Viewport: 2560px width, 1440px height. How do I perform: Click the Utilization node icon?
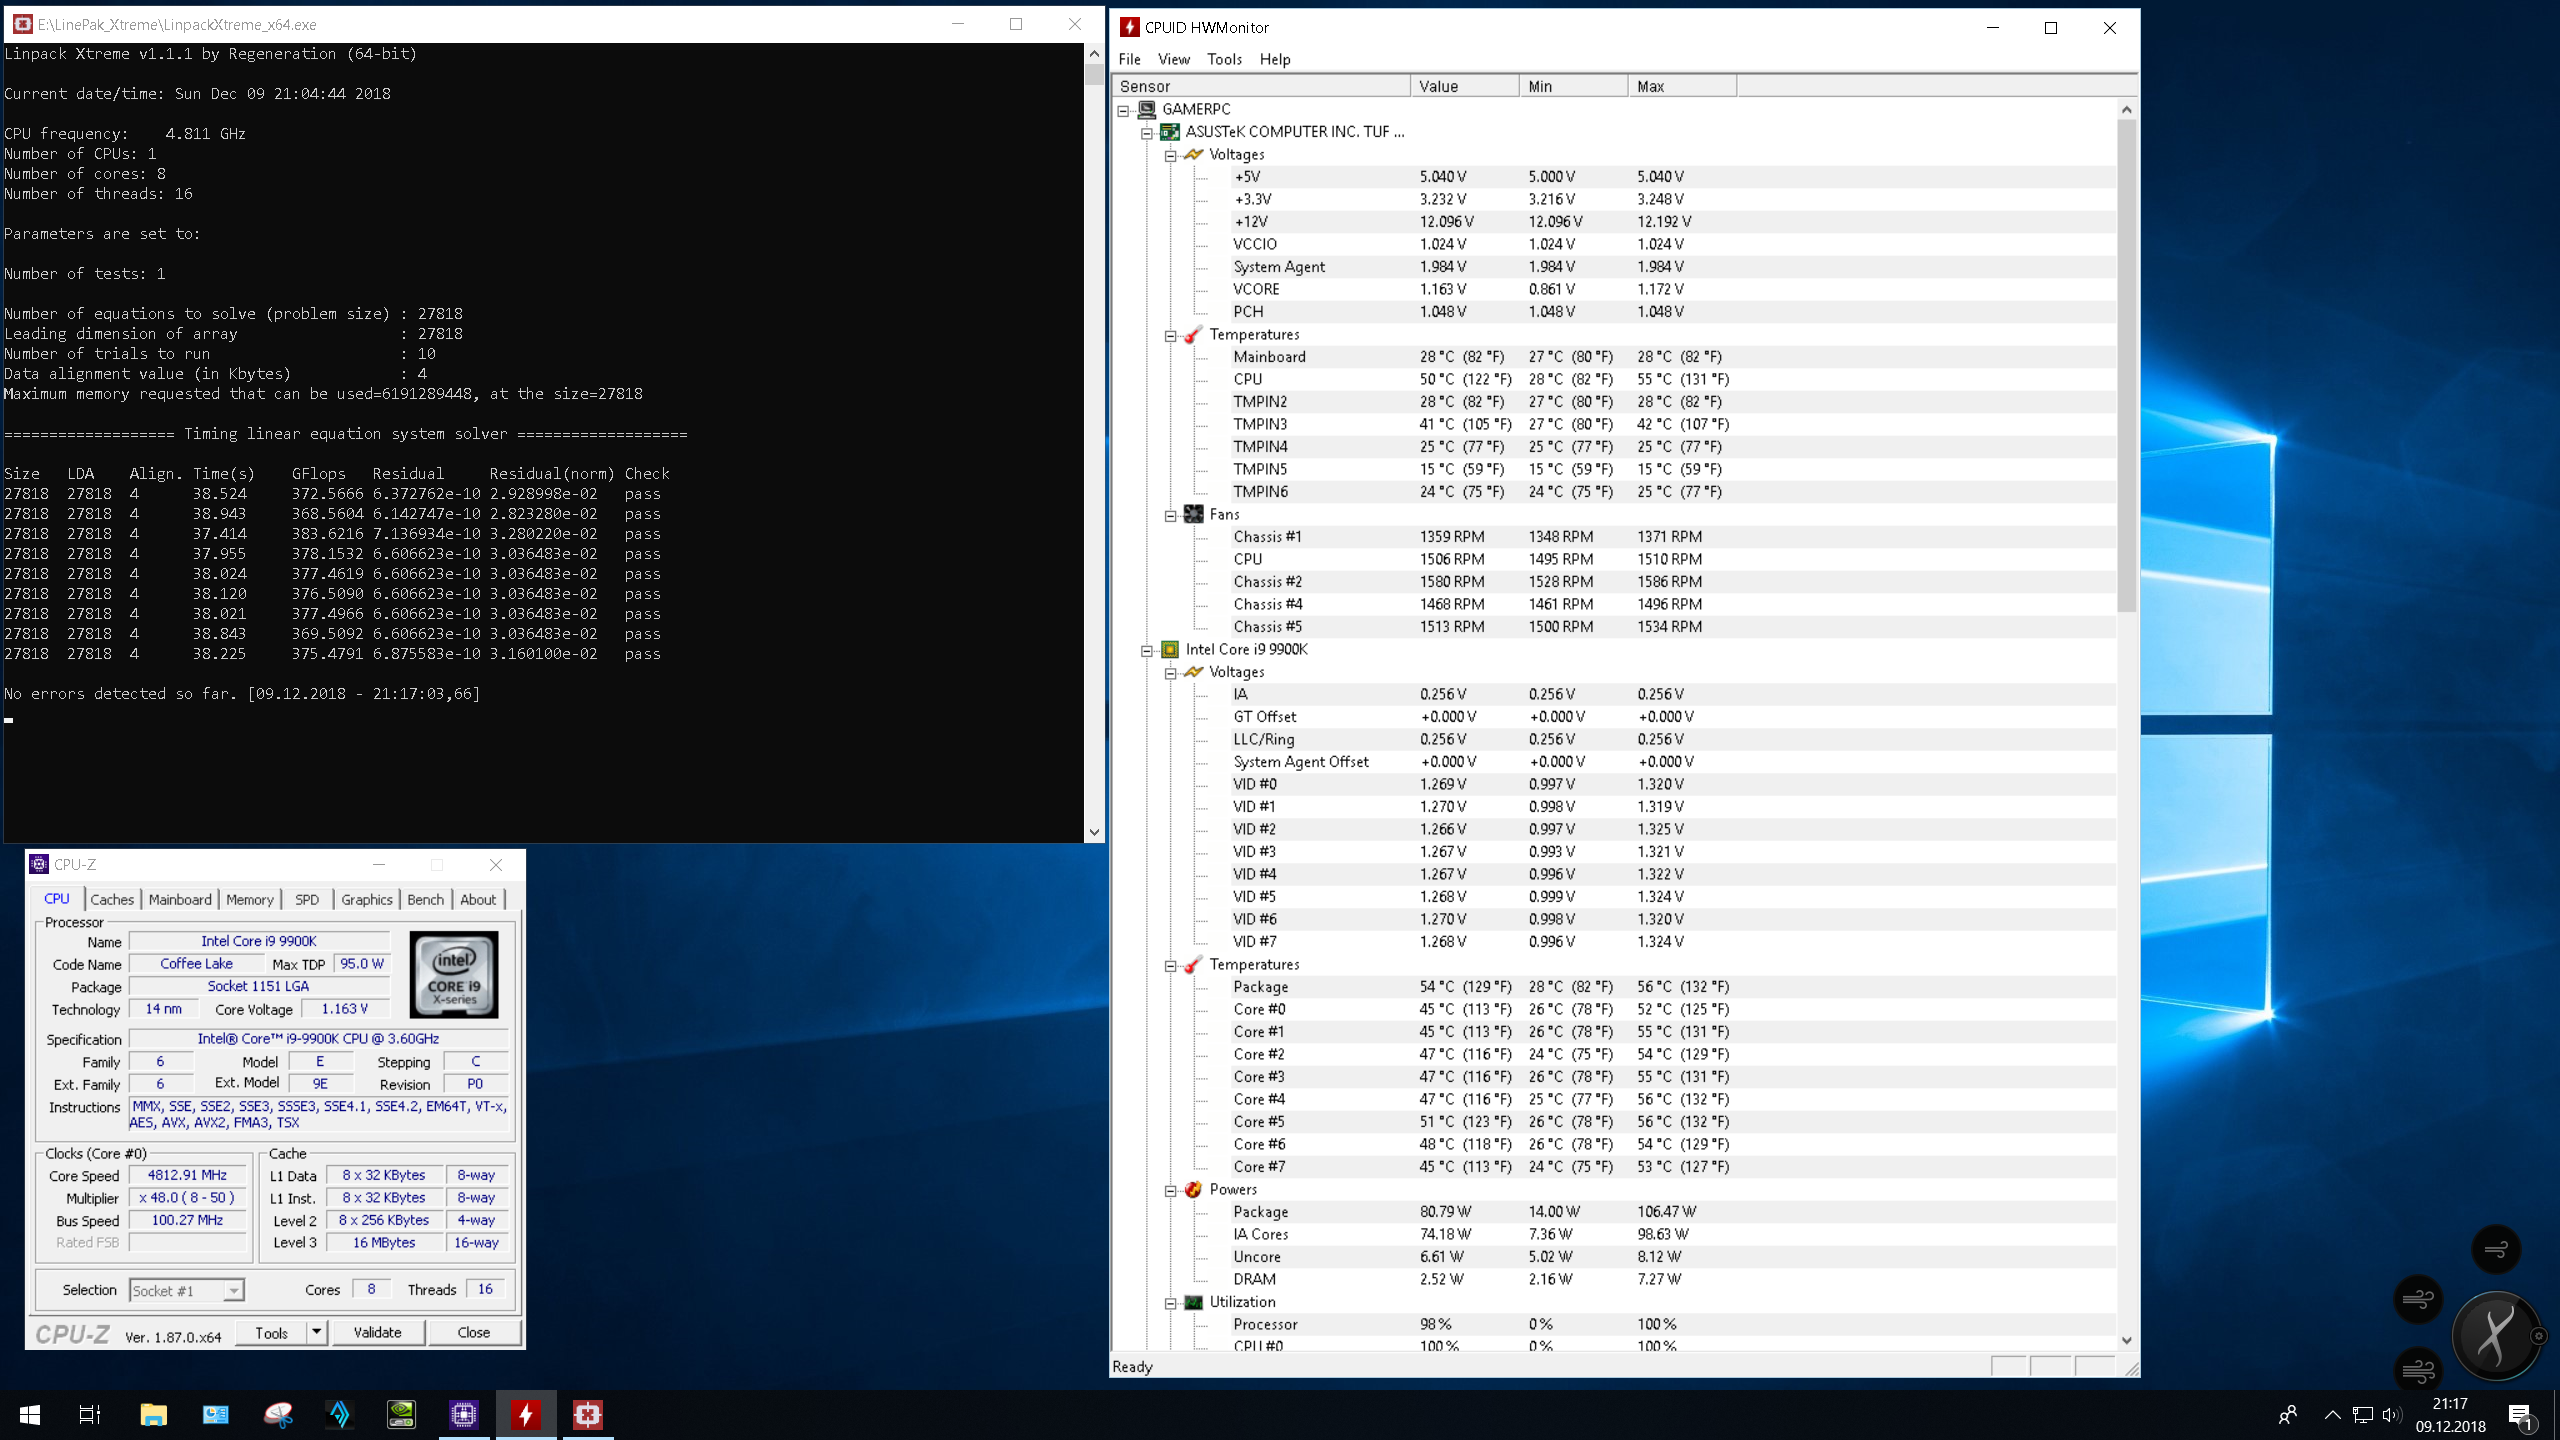click(x=1194, y=1302)
